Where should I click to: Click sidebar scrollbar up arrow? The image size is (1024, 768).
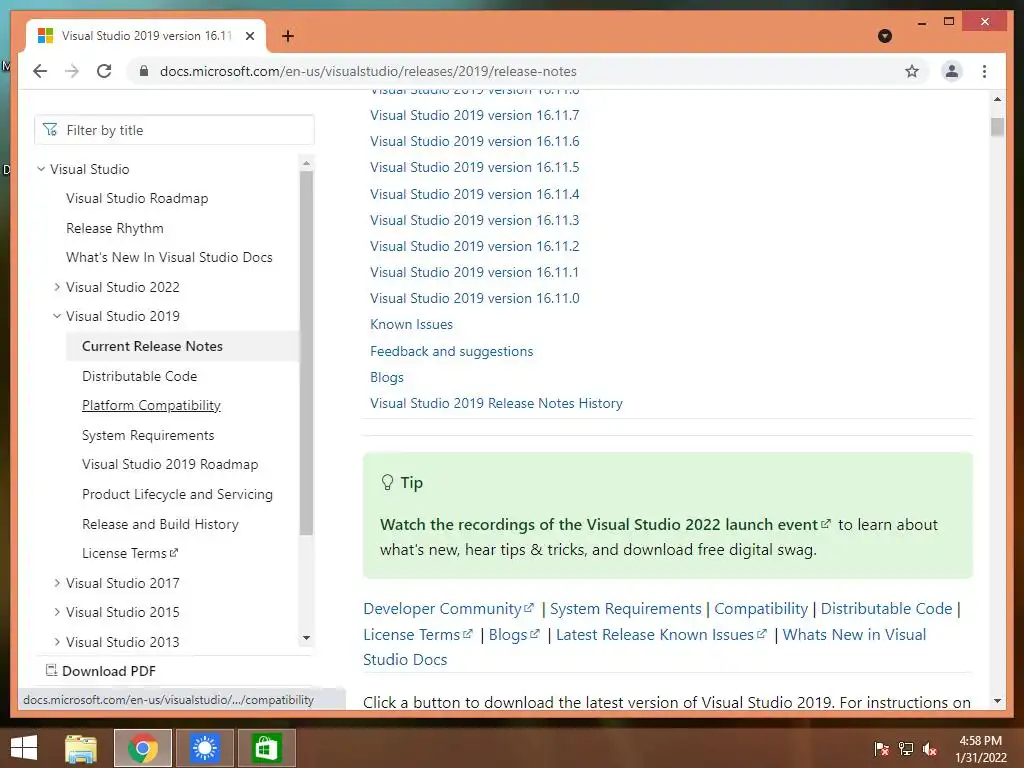click(306, 162)
